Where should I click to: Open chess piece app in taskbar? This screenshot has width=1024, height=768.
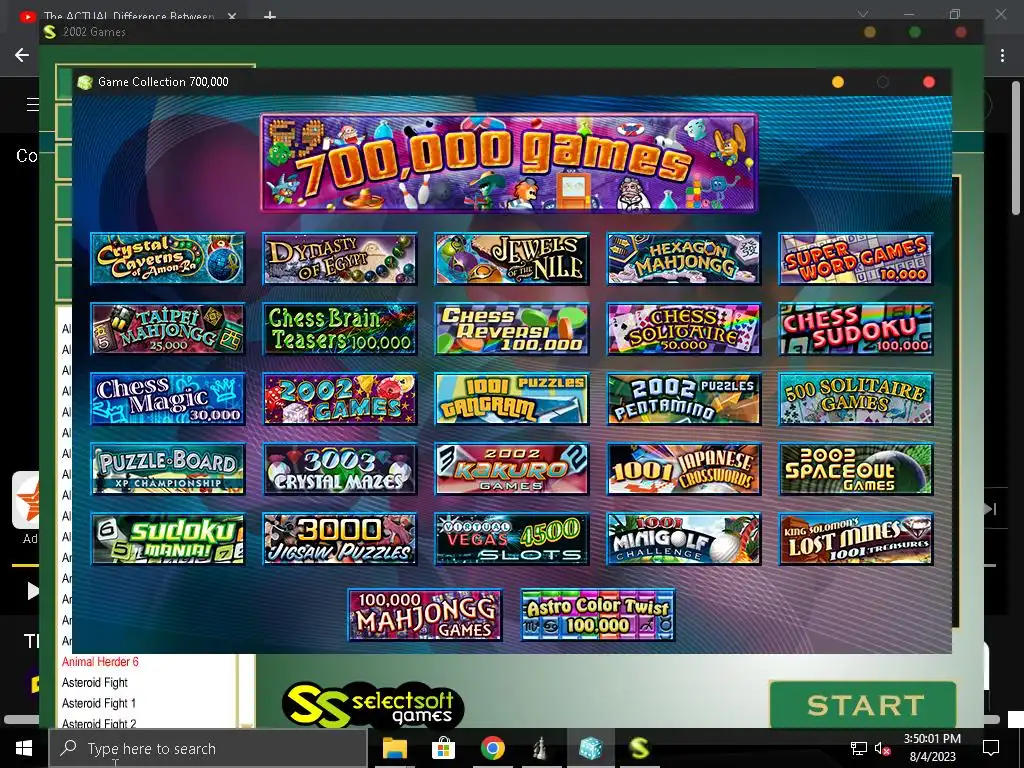(x=541, y=748)
